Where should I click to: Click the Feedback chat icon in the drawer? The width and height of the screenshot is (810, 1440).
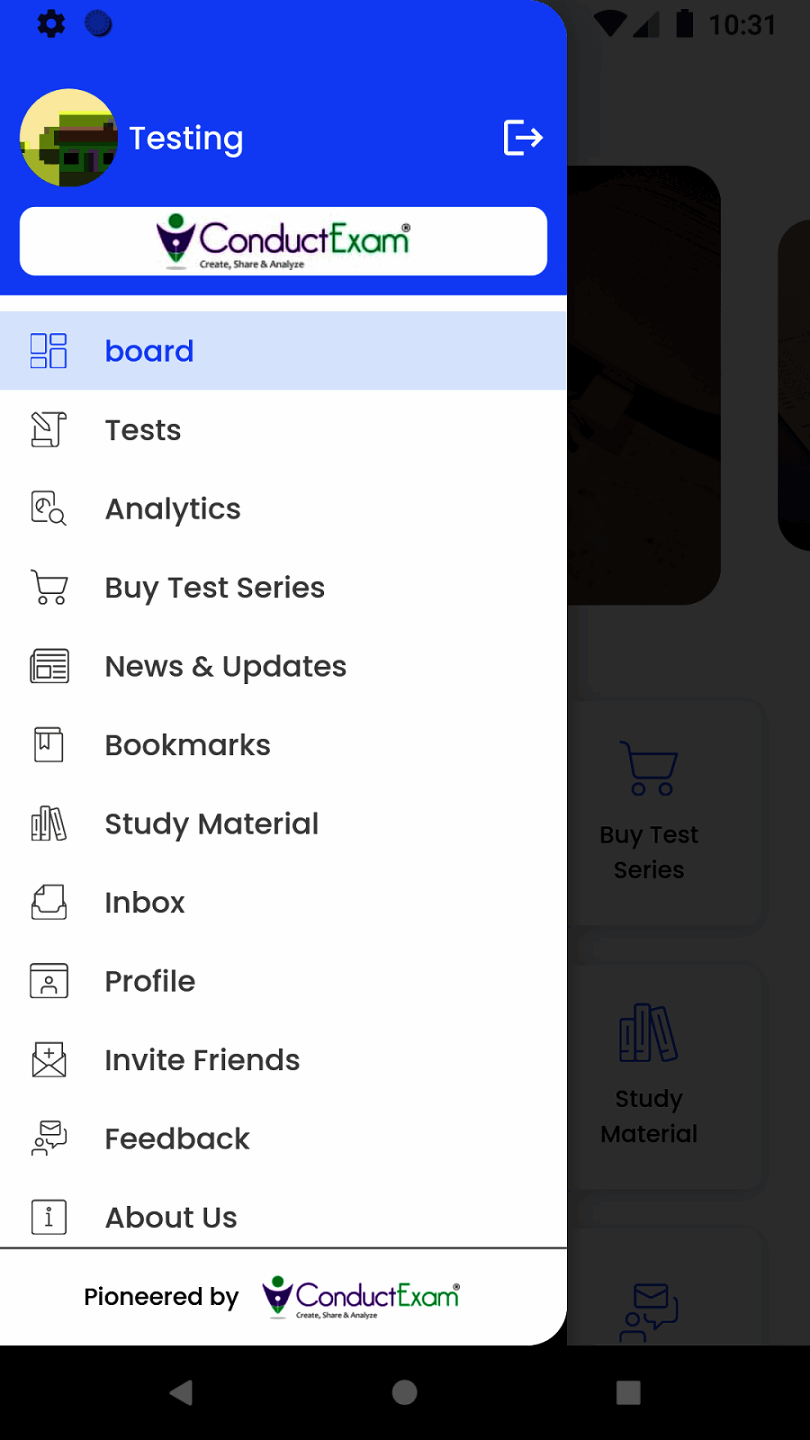[49, 1138]
